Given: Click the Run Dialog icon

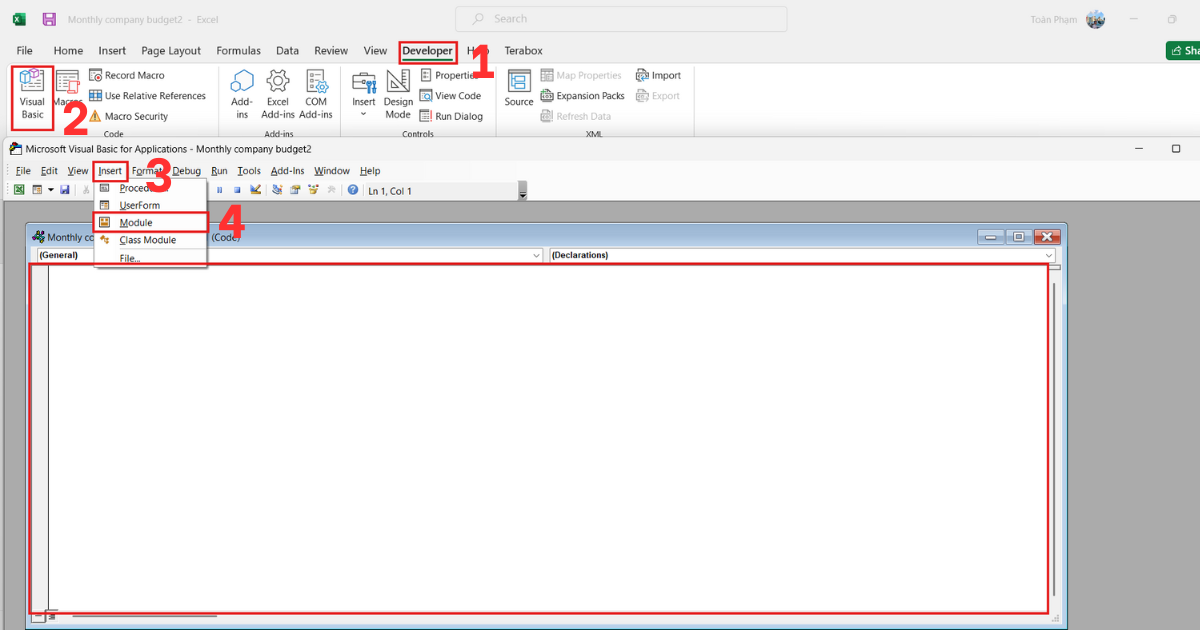Looking at the screenshot, I should coord(452,115).
